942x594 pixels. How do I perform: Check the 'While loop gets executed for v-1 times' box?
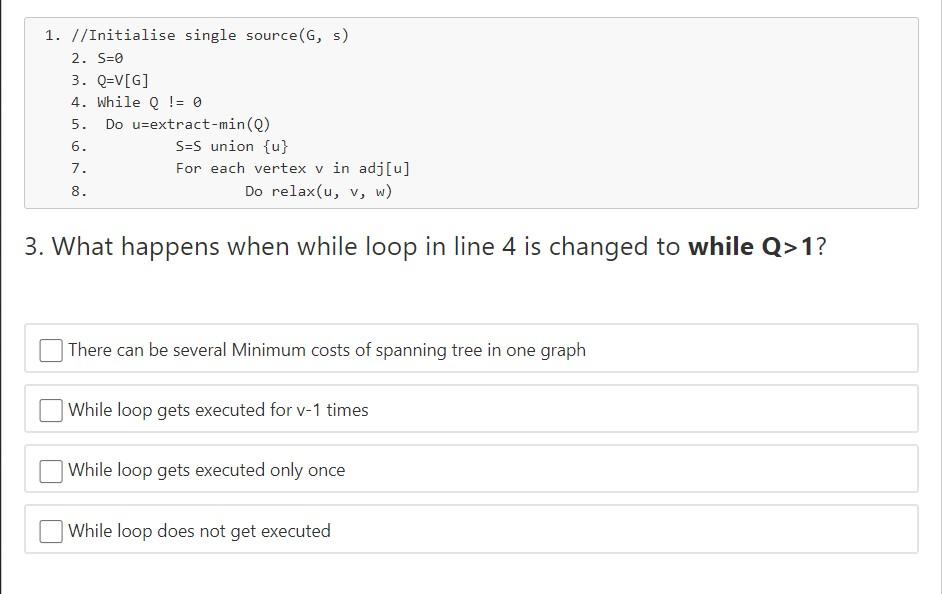50,409
